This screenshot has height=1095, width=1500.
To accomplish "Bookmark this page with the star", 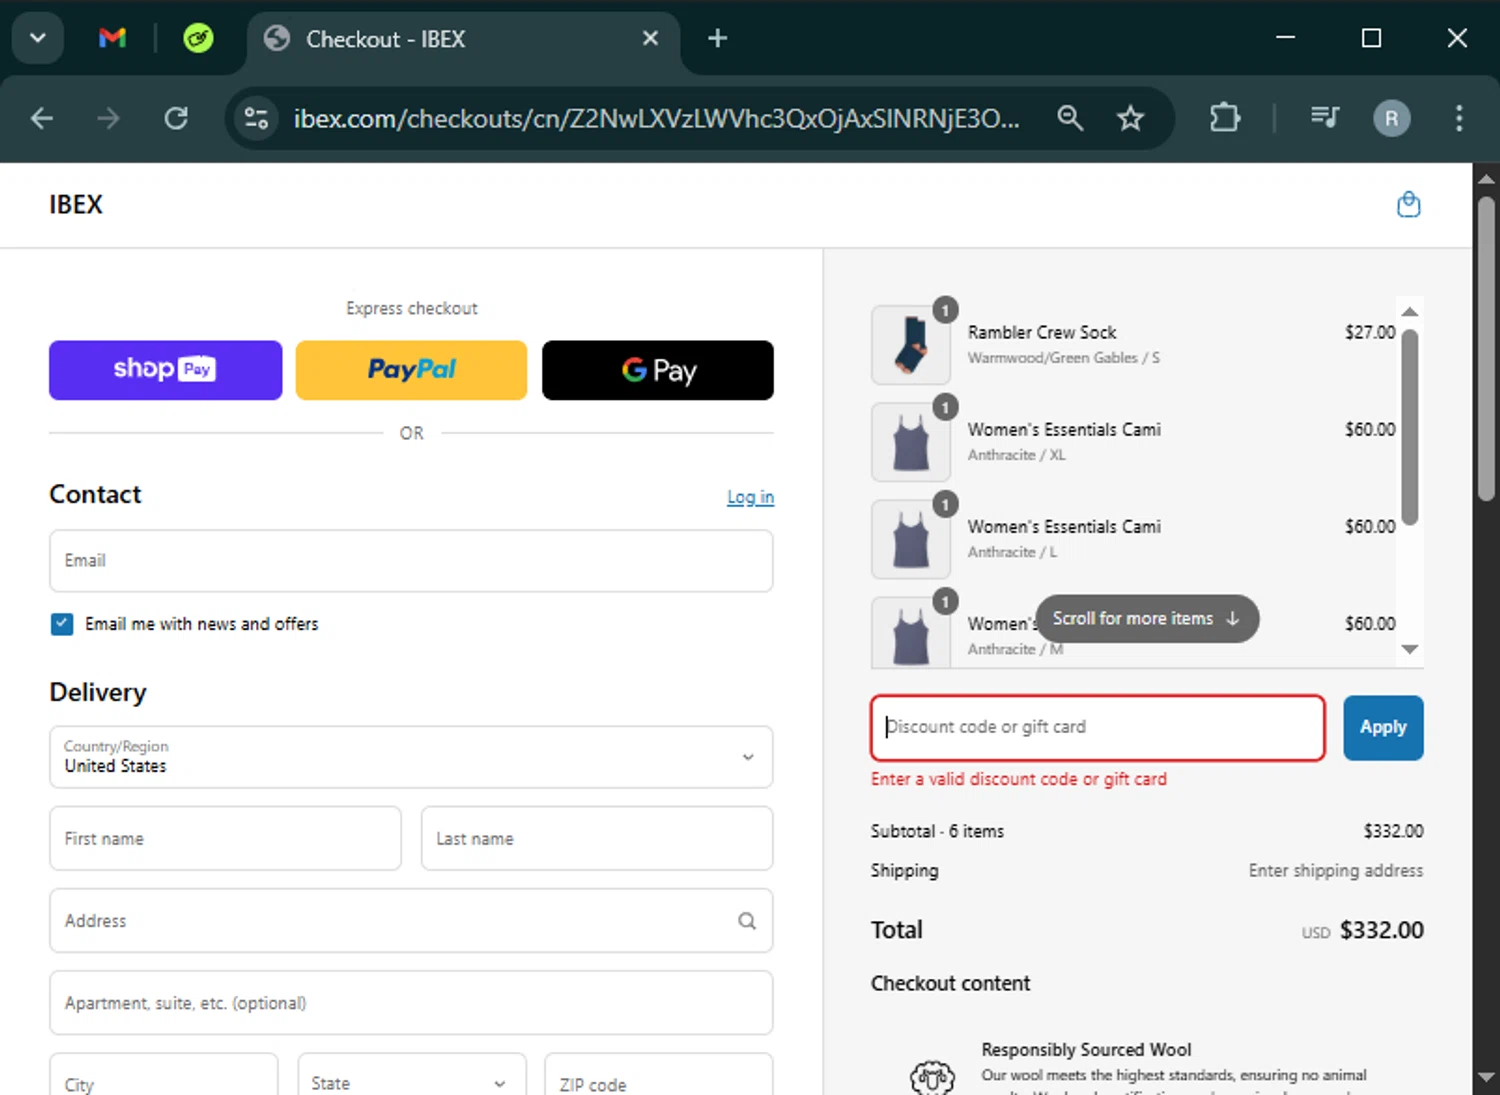I will pos(1130,118).
